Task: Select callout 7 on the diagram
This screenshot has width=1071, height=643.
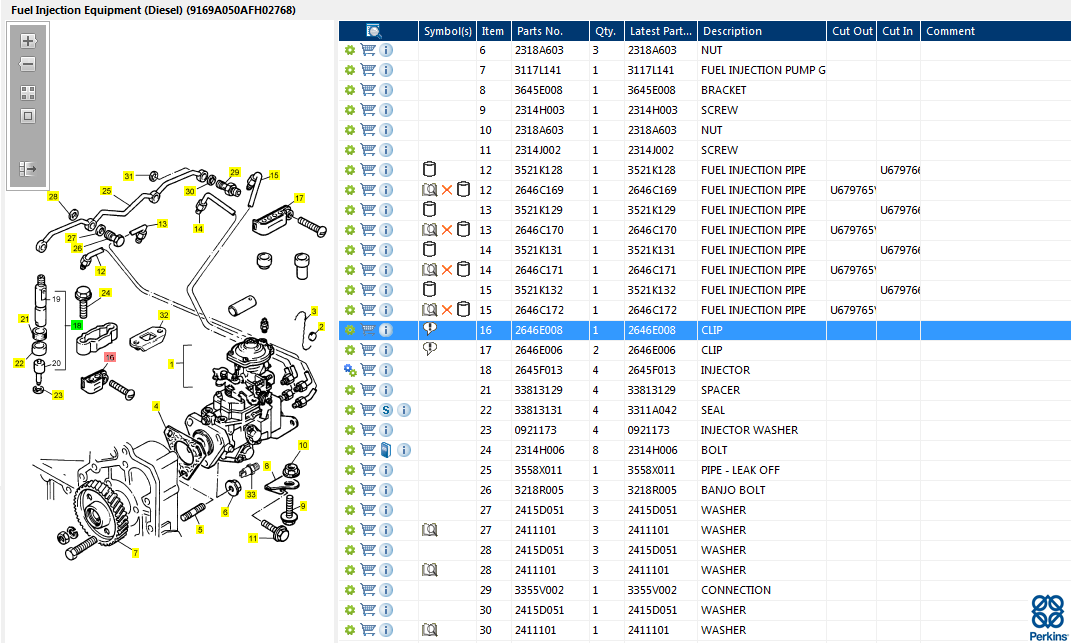Action: coord(135,552)
